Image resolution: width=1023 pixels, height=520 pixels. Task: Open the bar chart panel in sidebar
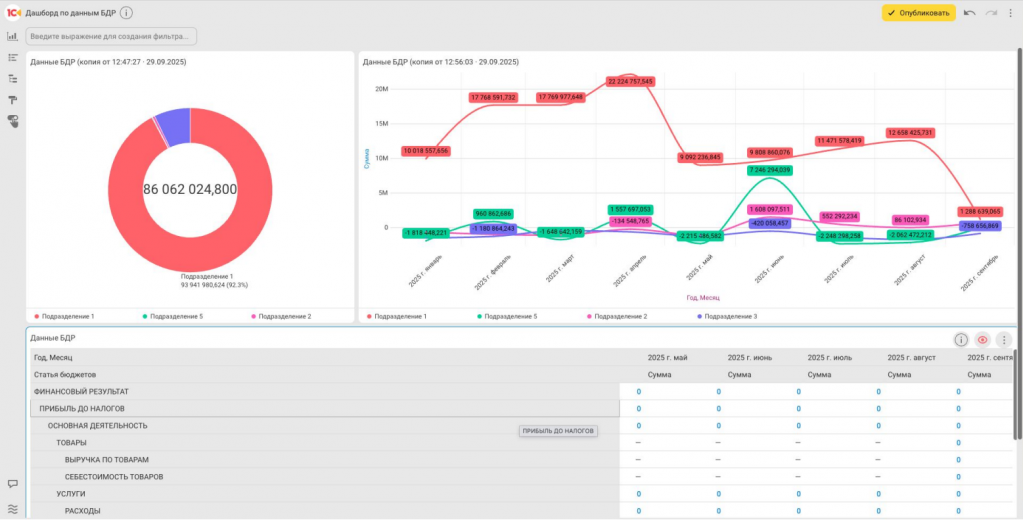coord(12,36)
